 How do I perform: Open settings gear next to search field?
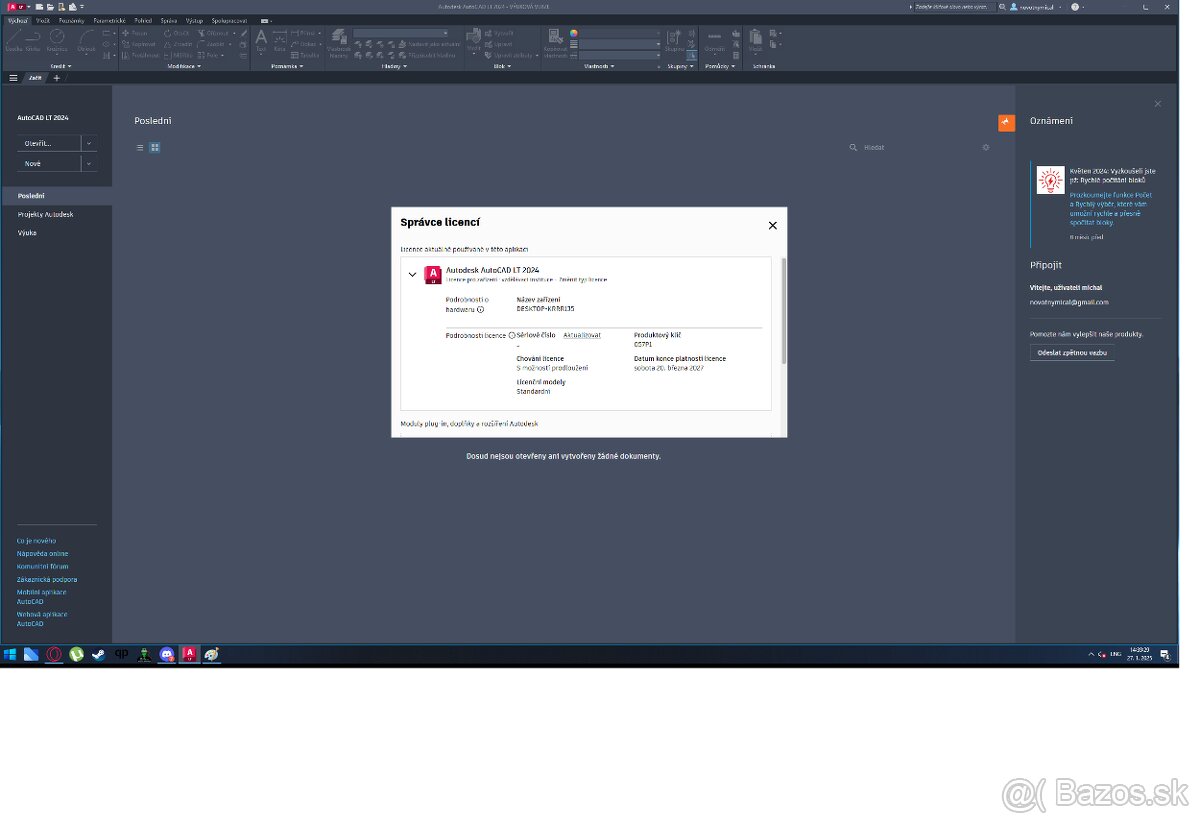pos(986,147)
